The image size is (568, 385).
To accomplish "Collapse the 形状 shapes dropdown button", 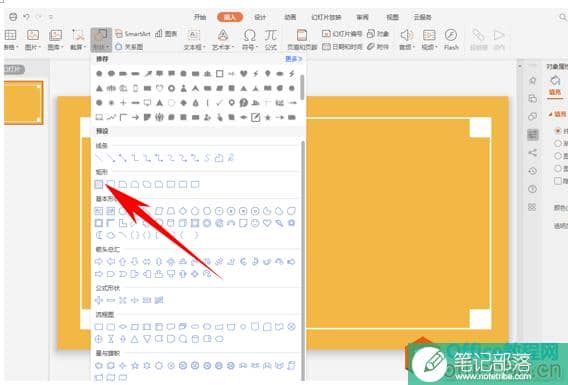I will (101, 39).
